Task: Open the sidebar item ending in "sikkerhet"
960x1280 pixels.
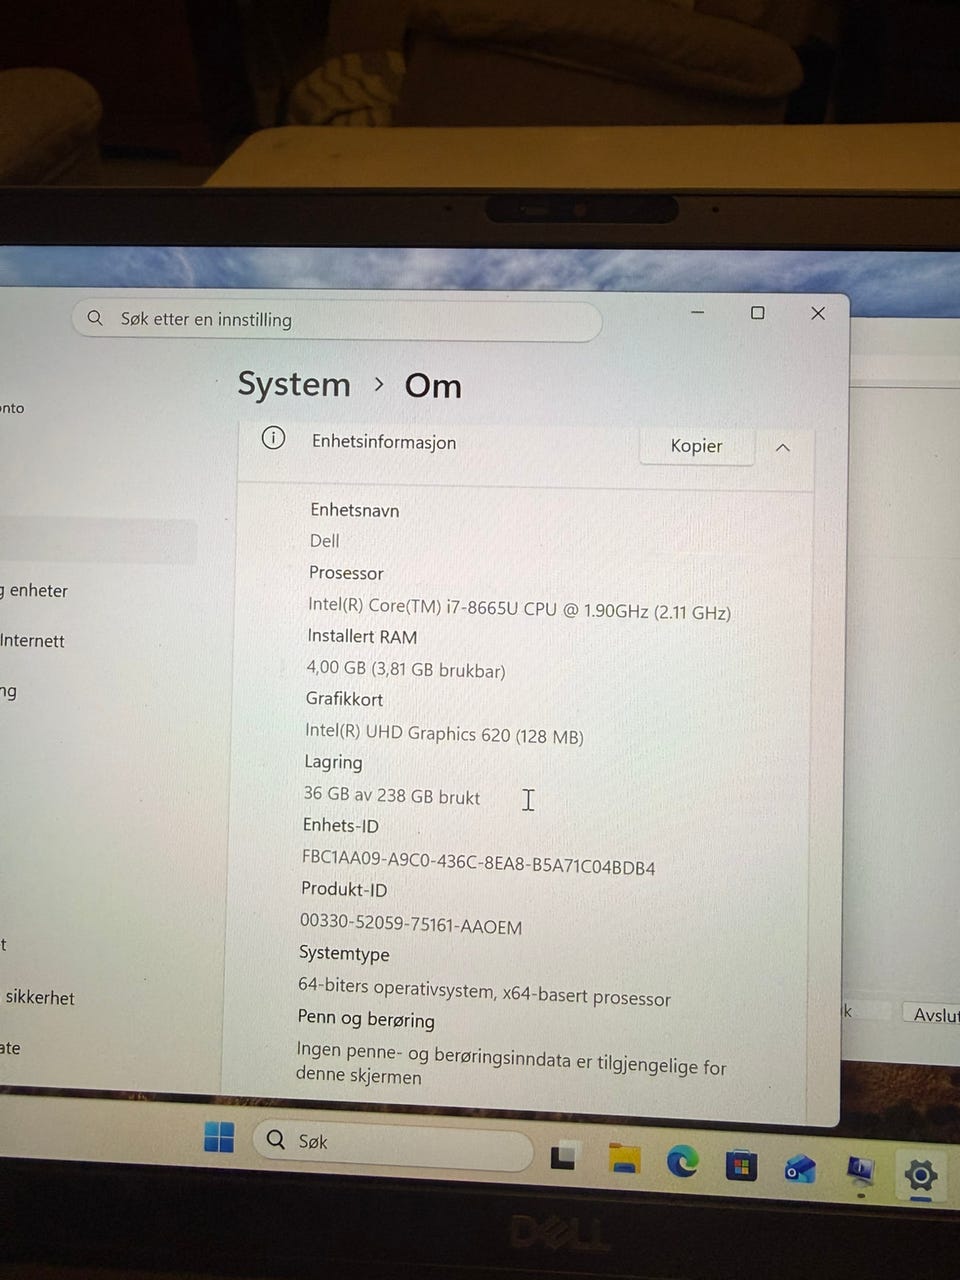Action: (39, 997)
